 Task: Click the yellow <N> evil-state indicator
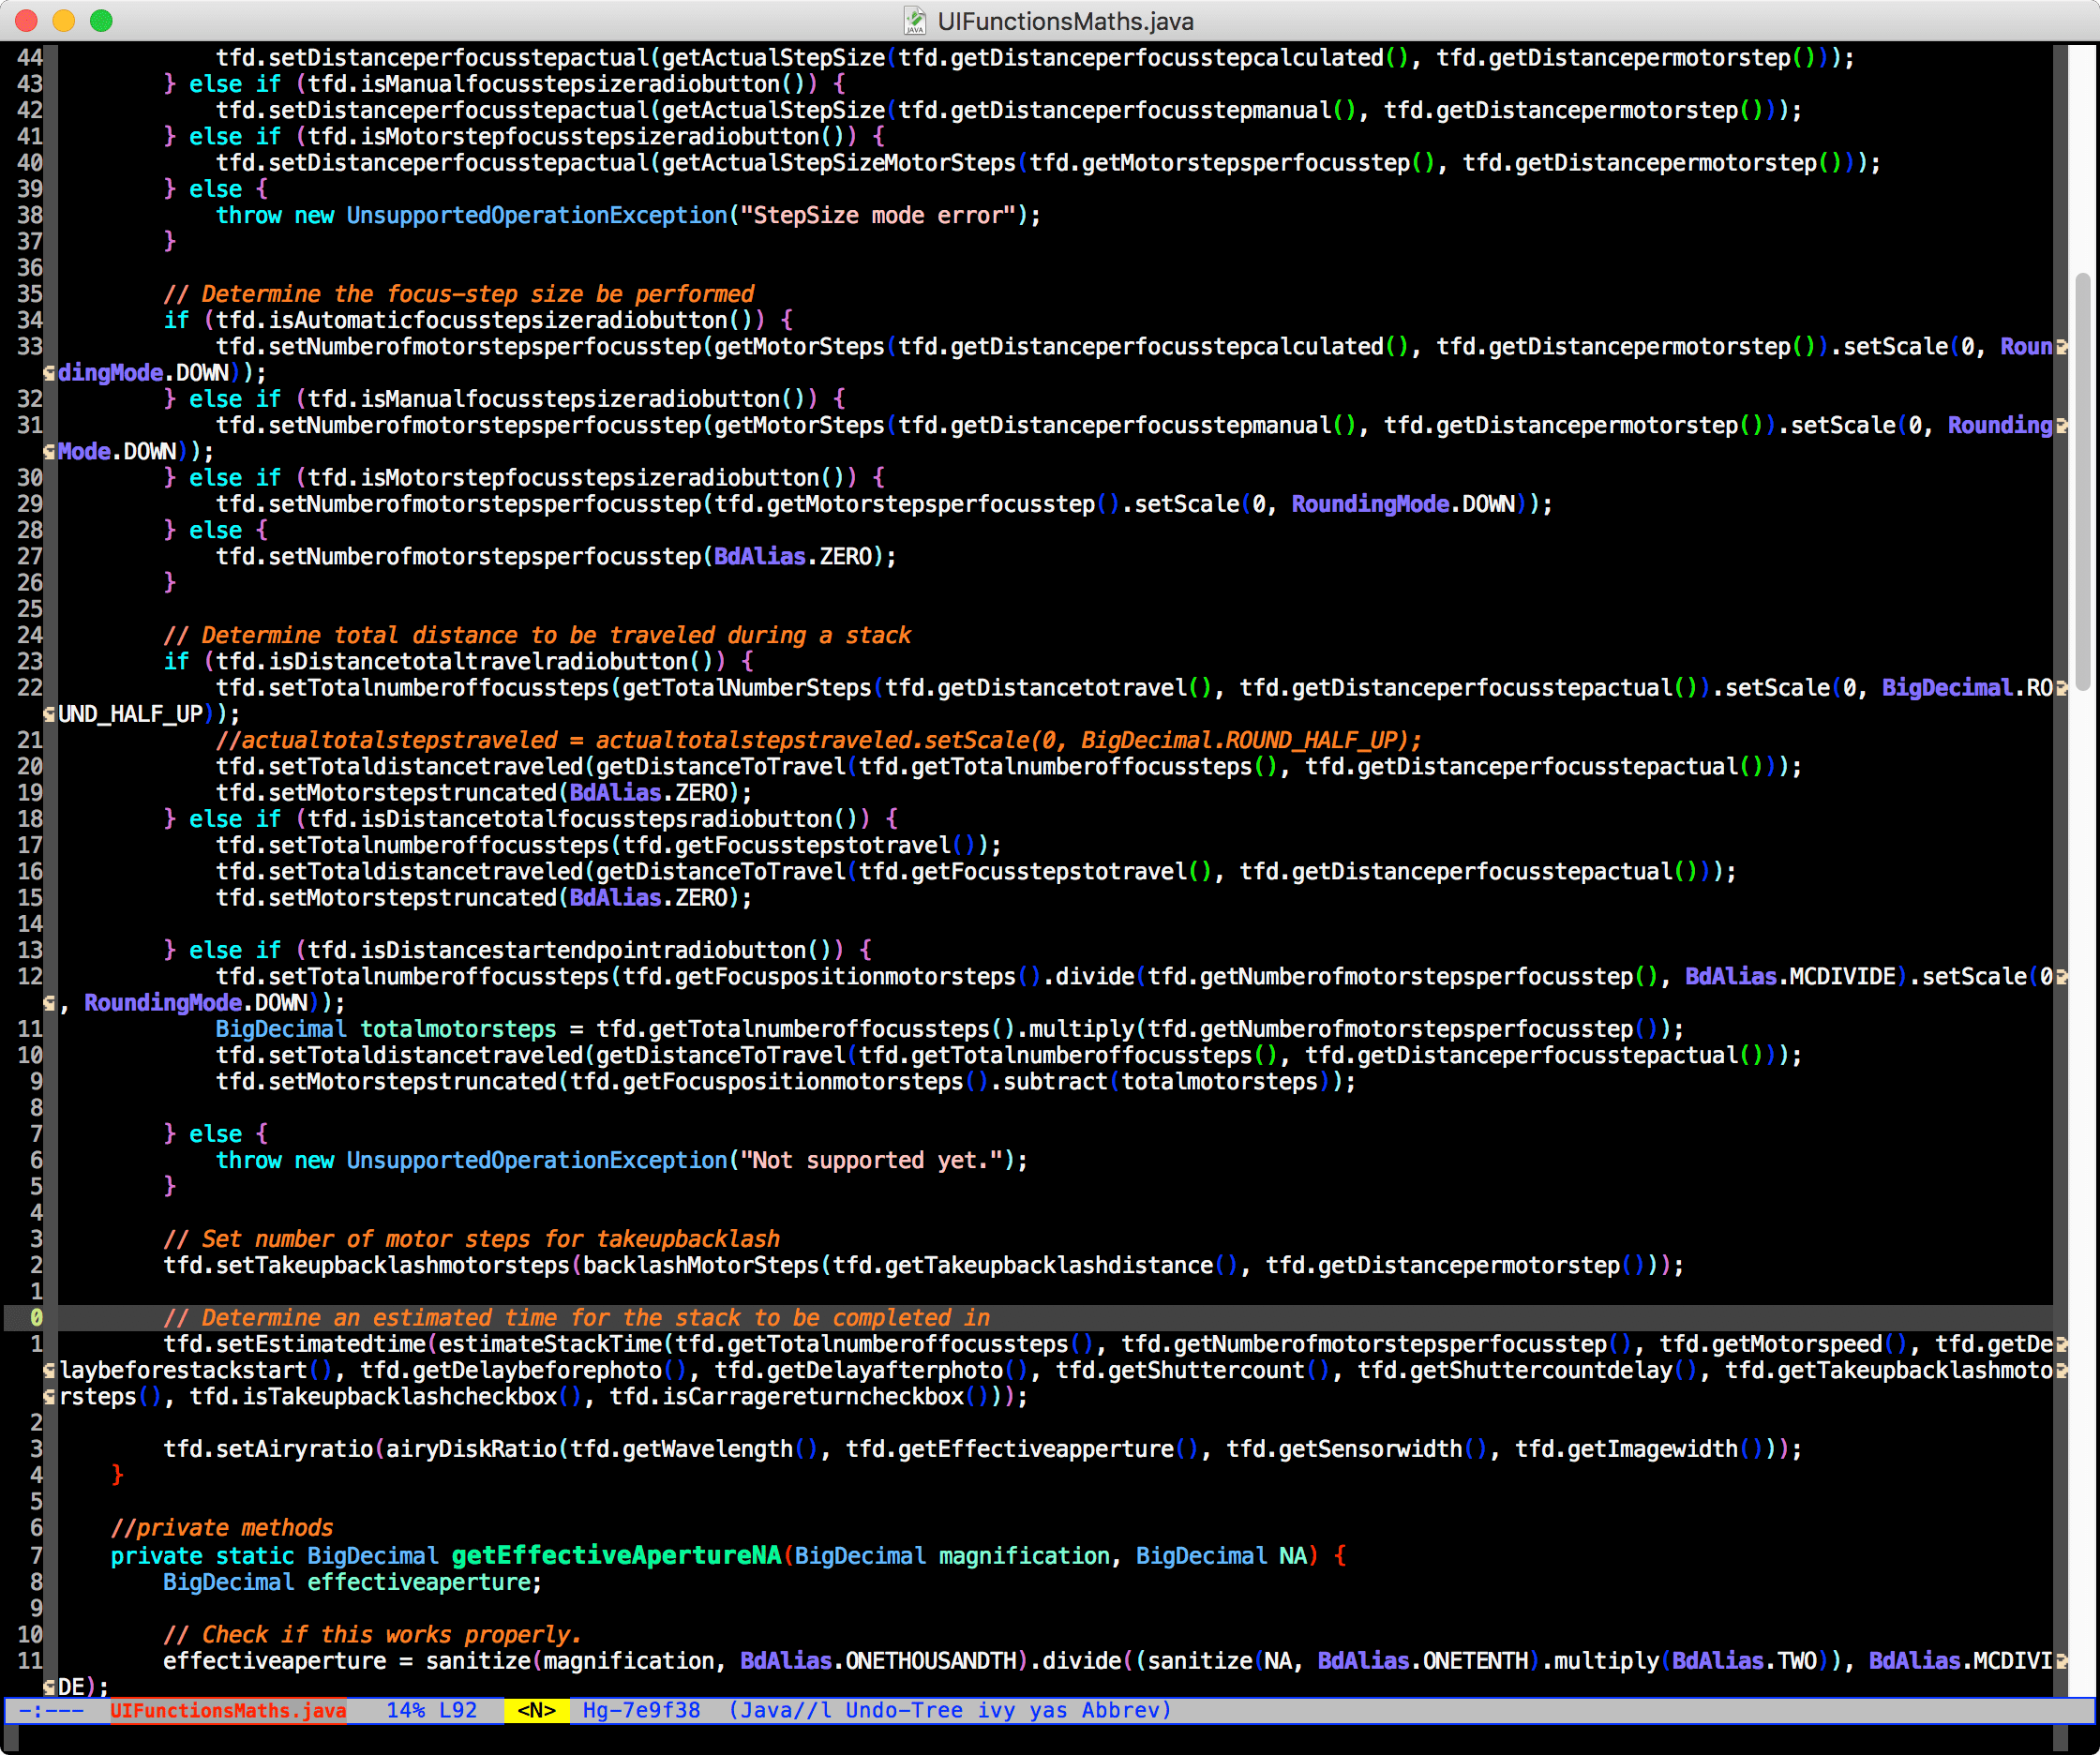pyautogui.click(x=537, y=1710)
